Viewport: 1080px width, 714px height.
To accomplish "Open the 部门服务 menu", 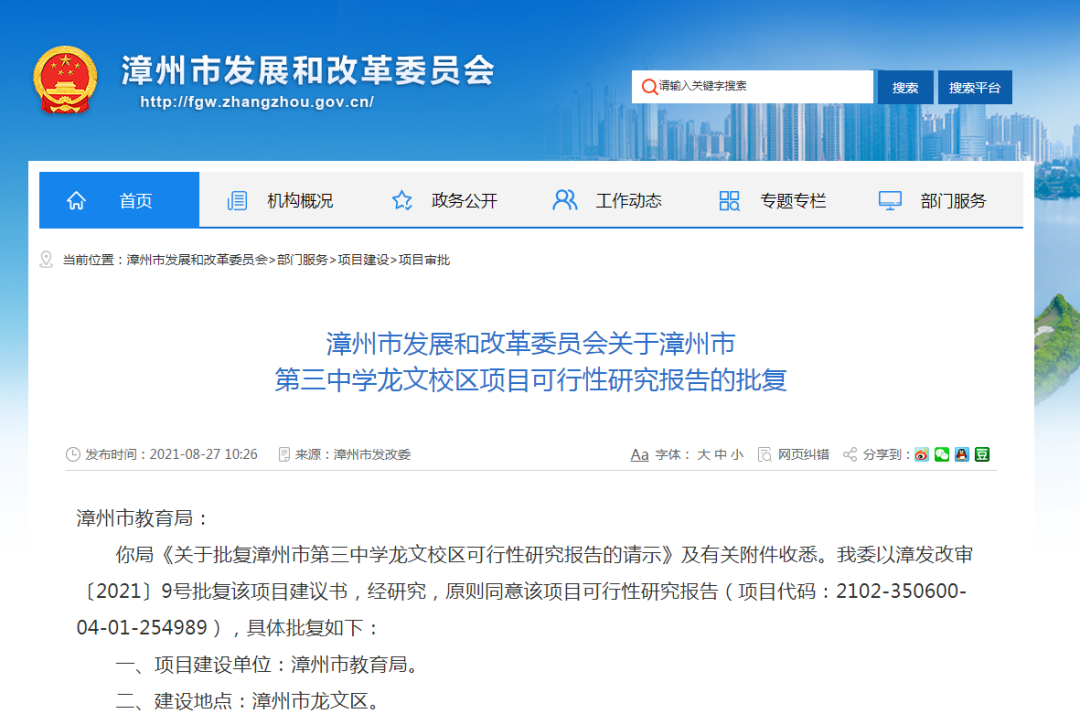I will (x=933, y=201).
